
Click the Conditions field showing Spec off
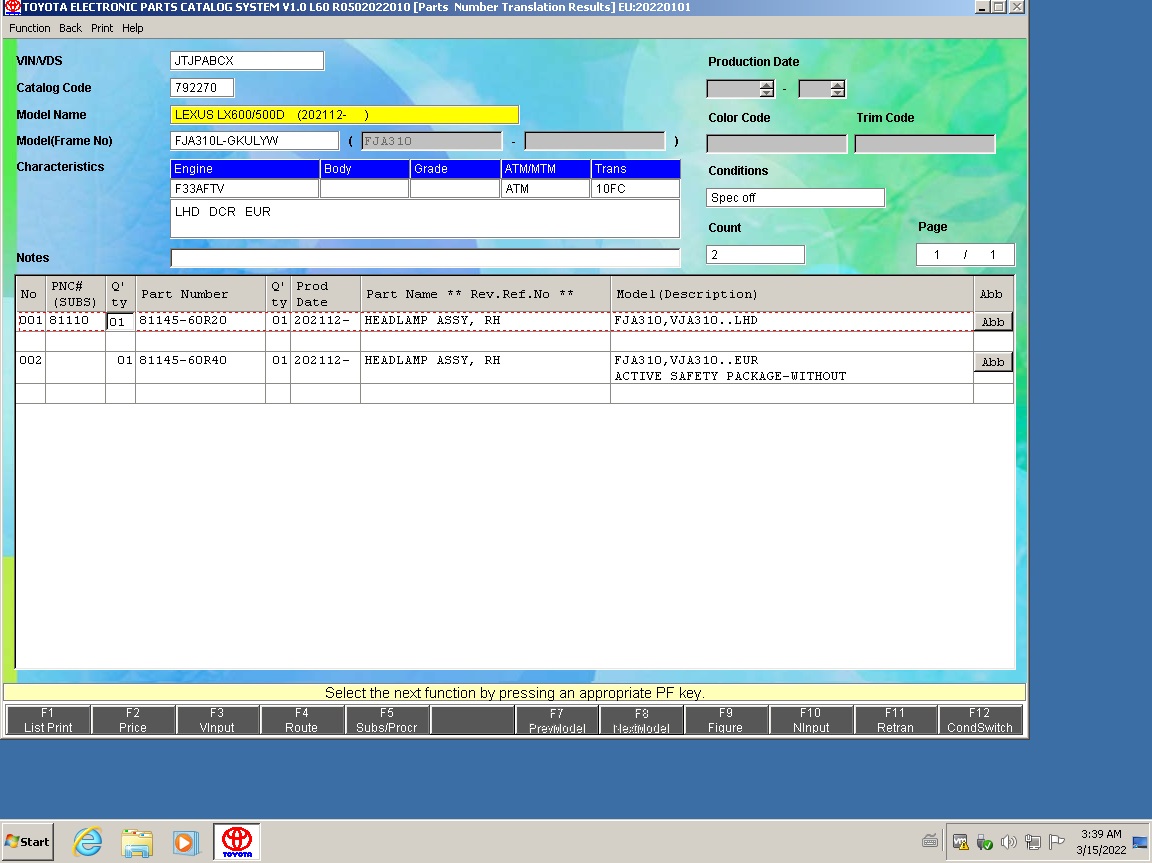pos(796,198)
